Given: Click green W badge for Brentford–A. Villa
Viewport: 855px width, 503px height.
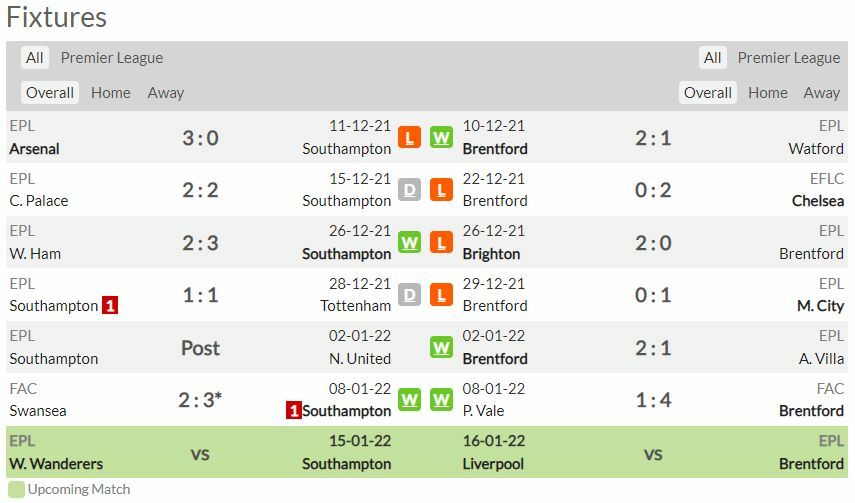Looking at the screenshot, I should pyautogui.click(x=441, y=348).
